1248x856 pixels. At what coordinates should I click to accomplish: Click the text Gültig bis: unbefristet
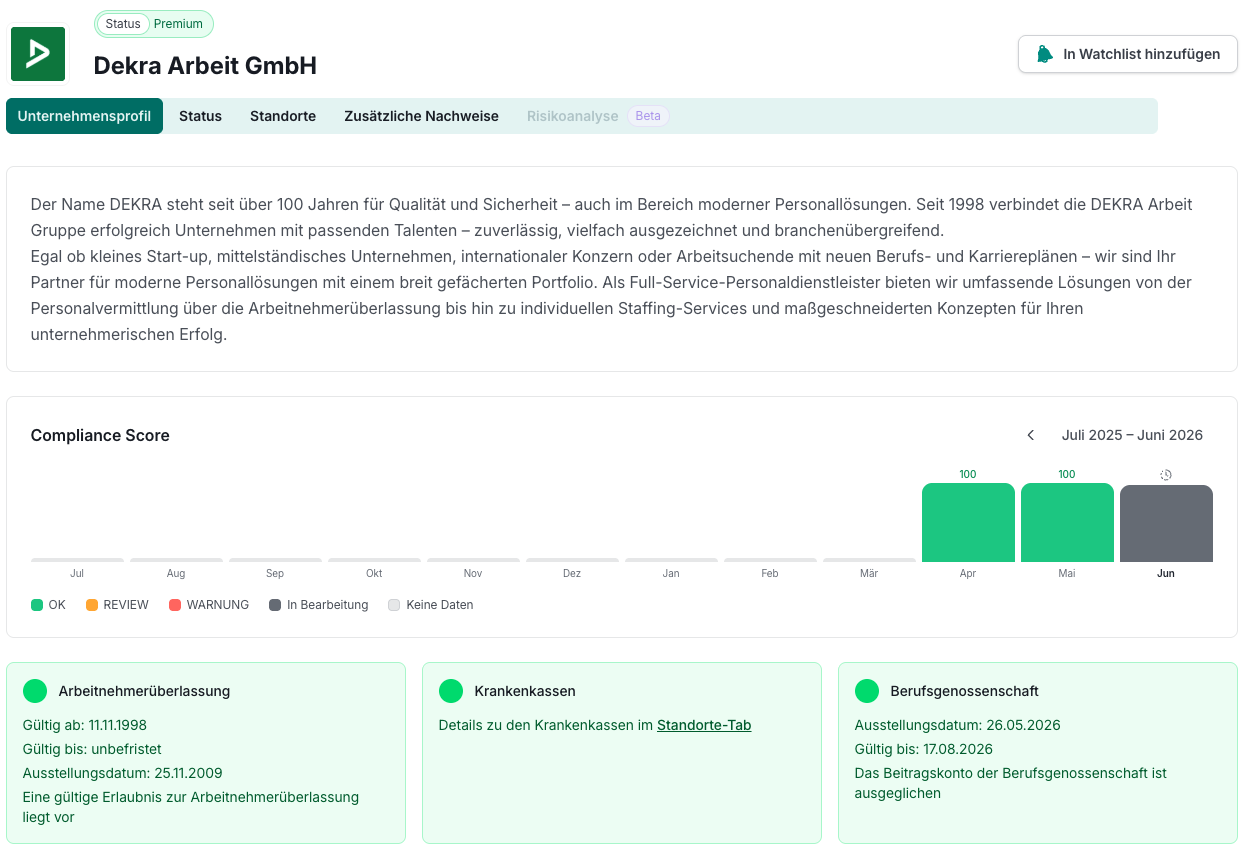tap(92, 749)
